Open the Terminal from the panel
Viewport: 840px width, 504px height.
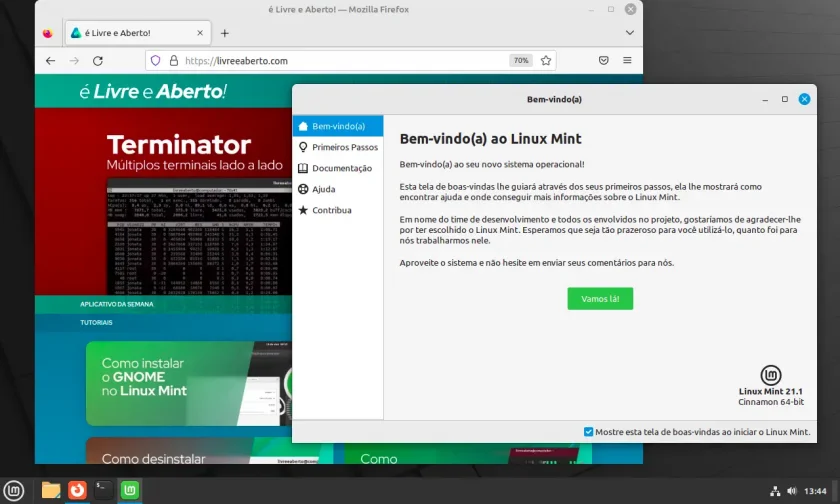[x=103, y=490]
